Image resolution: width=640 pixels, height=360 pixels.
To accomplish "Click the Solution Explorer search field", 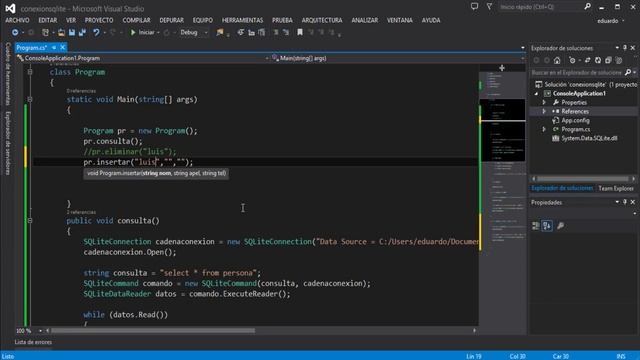I will tap(576, 73).
